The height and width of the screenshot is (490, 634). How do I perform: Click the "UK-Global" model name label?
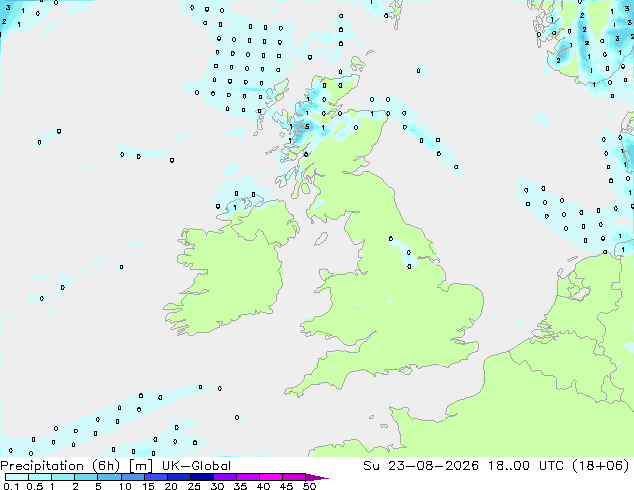pyautogui.click(x=196, y=466)
